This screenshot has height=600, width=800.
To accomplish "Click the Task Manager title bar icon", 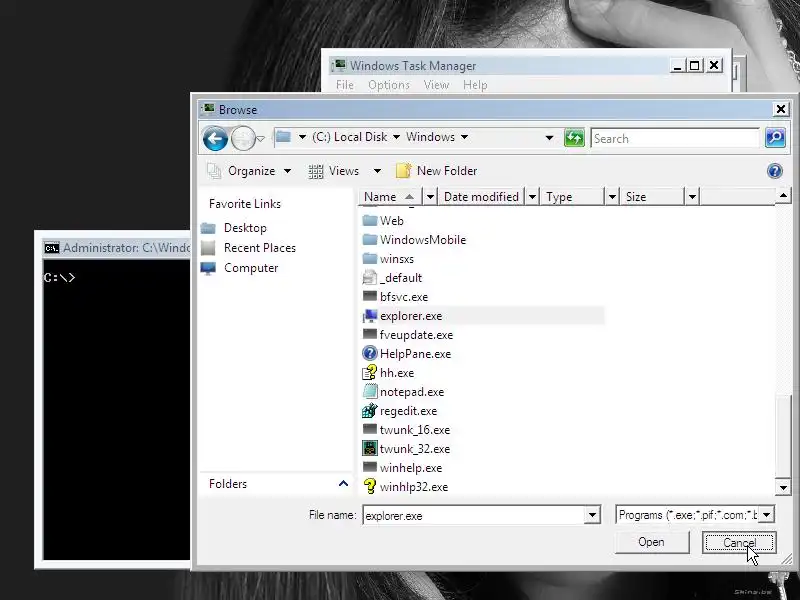I will [338, 66].
